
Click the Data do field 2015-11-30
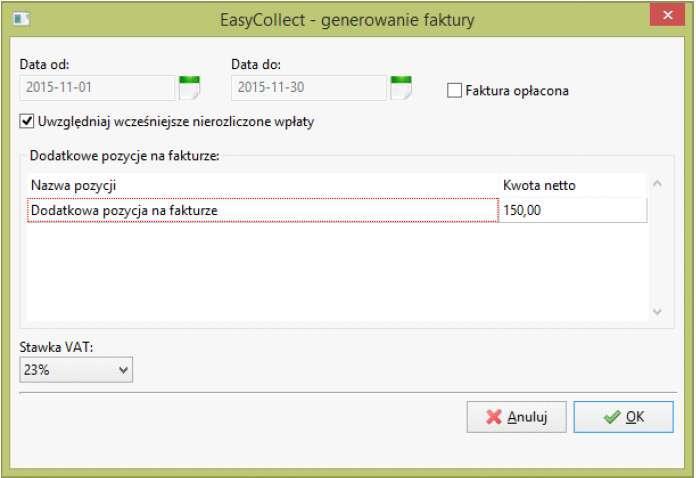tap(309, 87)
